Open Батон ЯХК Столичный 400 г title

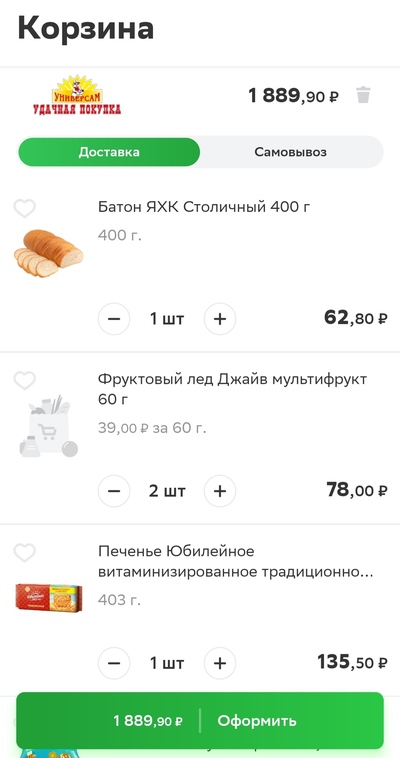[204, 207]
